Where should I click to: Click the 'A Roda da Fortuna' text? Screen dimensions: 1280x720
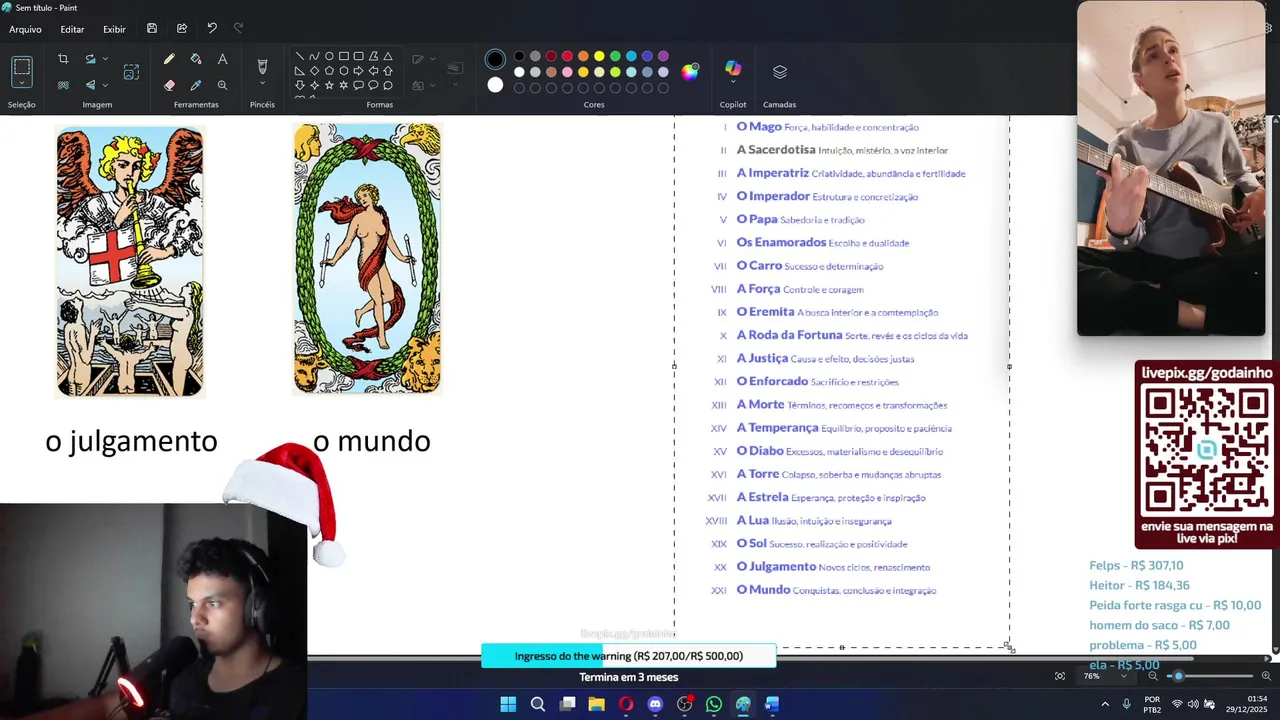789,335
